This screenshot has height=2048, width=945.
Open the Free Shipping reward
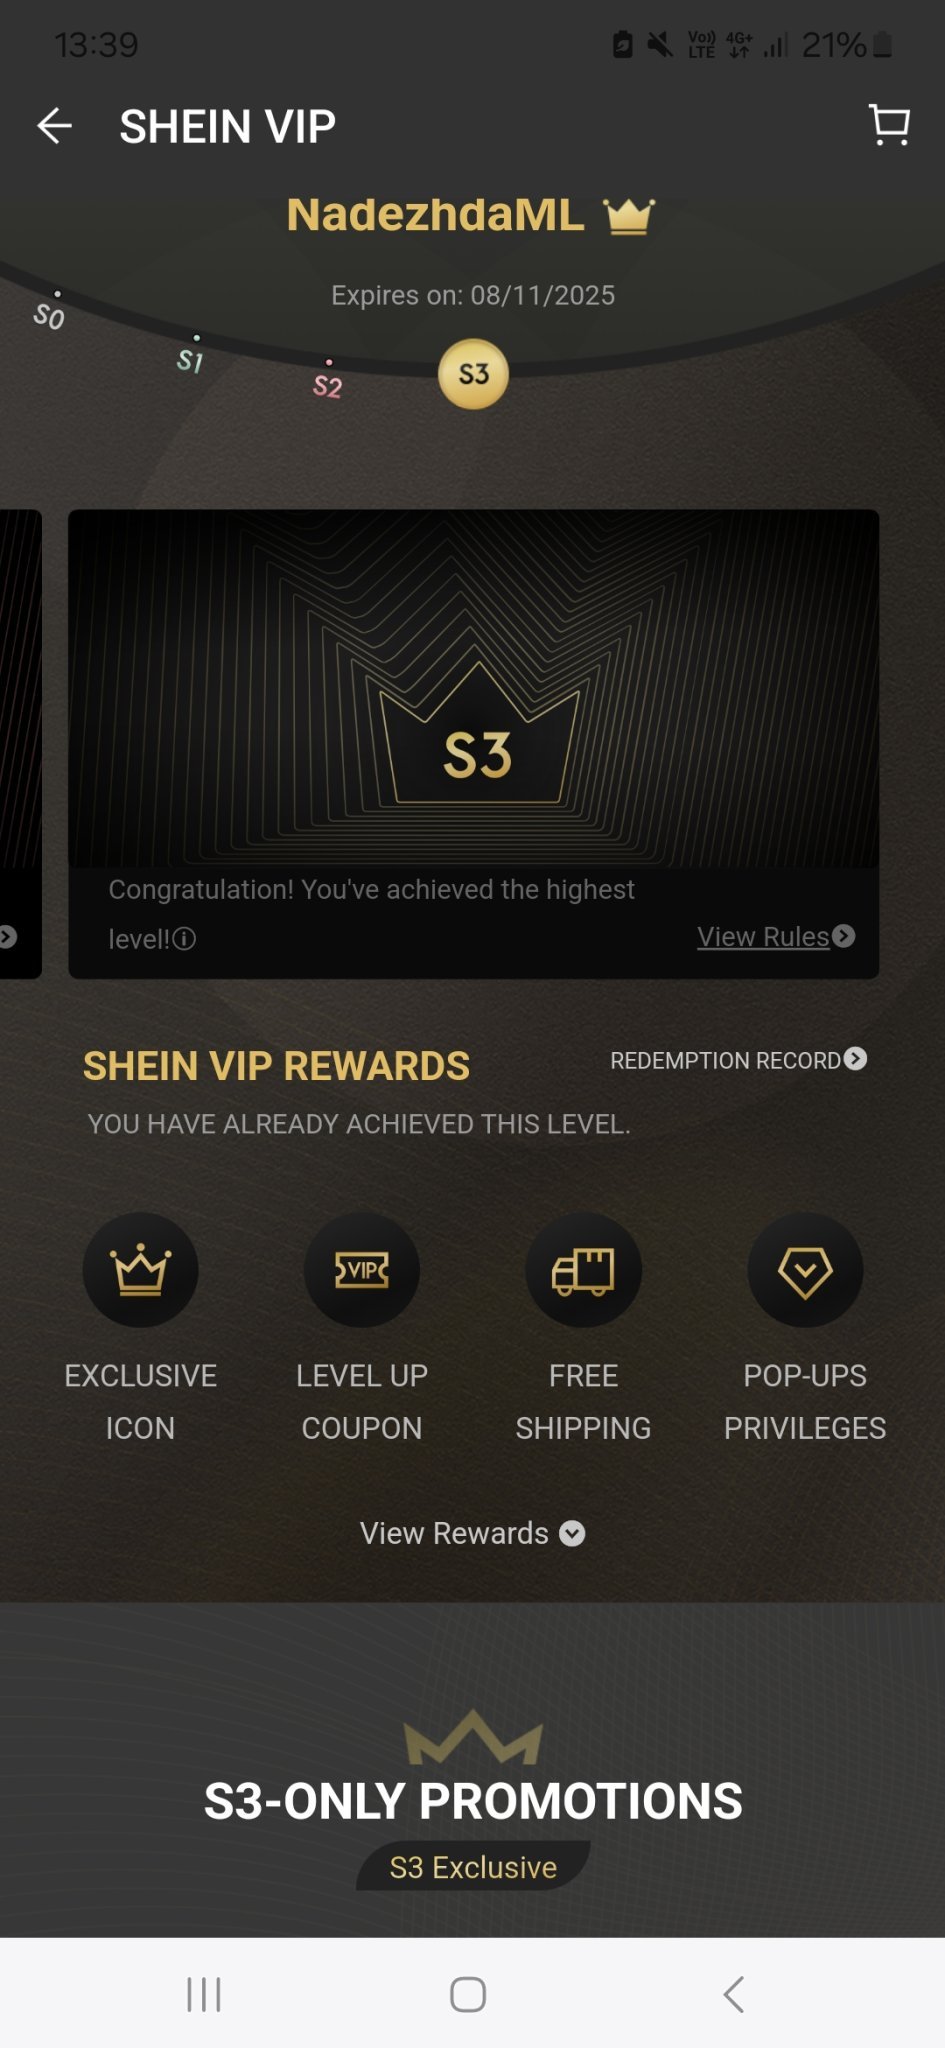583,1328
